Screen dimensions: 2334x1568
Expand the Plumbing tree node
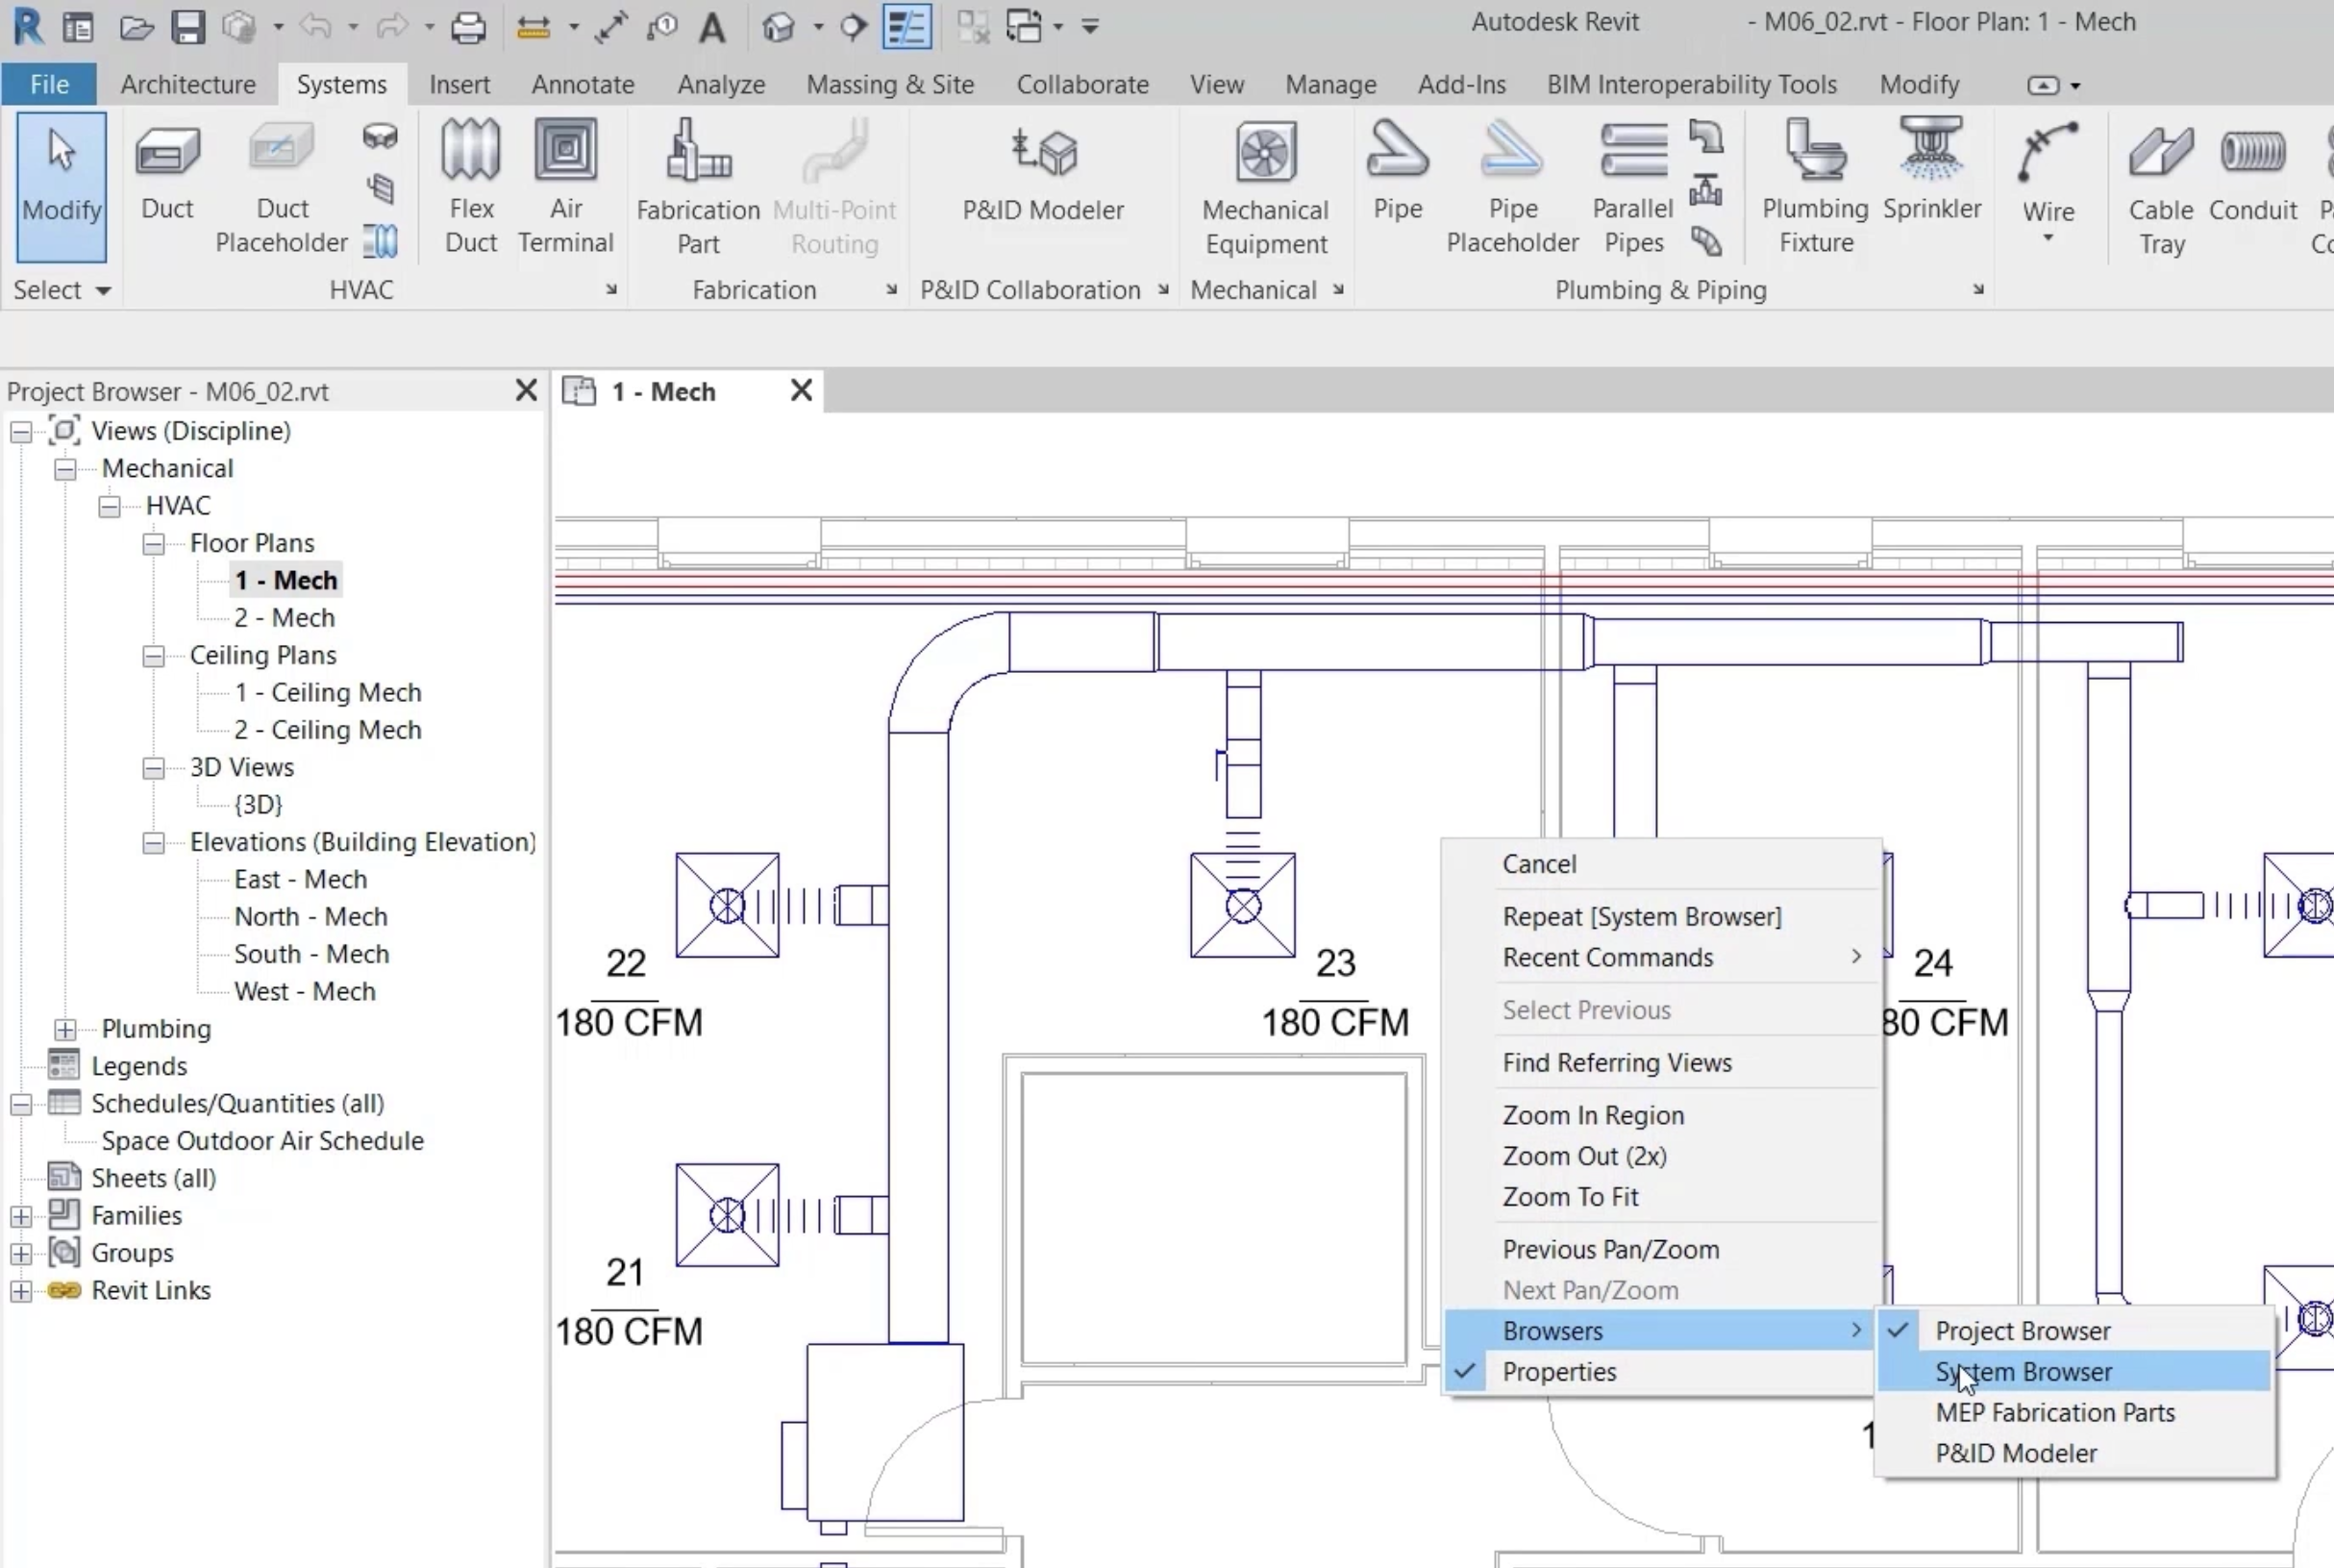tap(65, 1029)
